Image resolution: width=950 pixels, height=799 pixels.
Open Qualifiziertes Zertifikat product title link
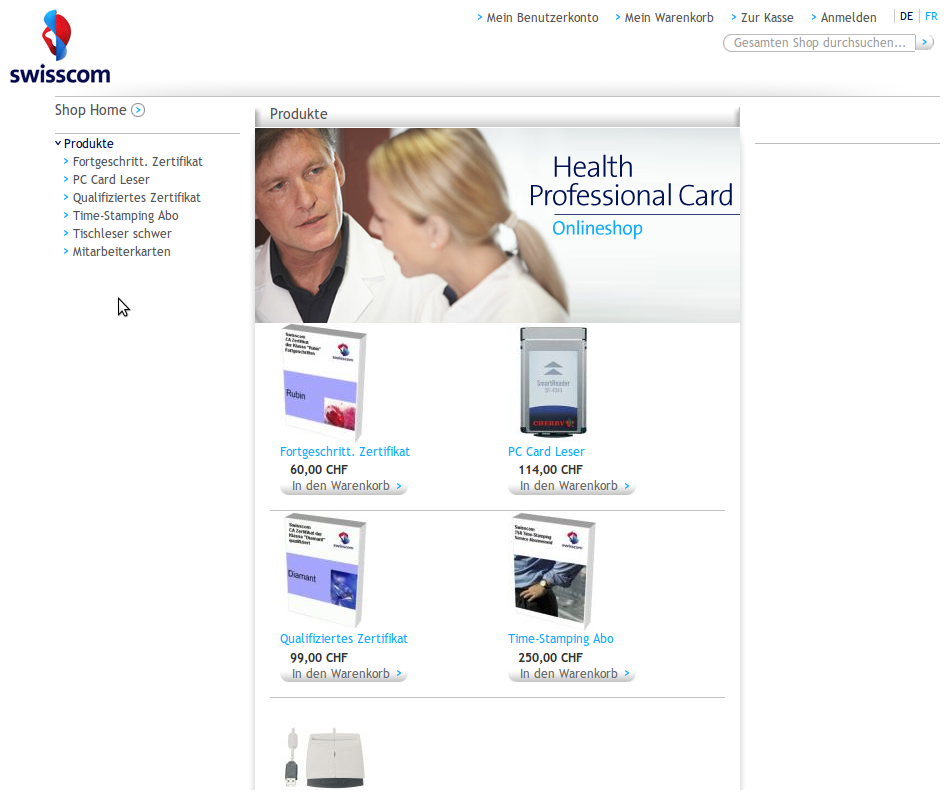click(344, 639)
